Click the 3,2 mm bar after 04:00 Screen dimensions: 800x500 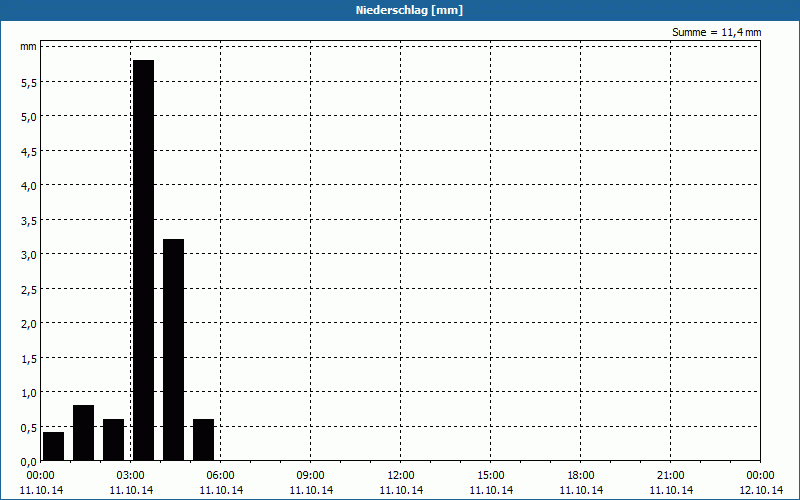(x=173, y=350)
